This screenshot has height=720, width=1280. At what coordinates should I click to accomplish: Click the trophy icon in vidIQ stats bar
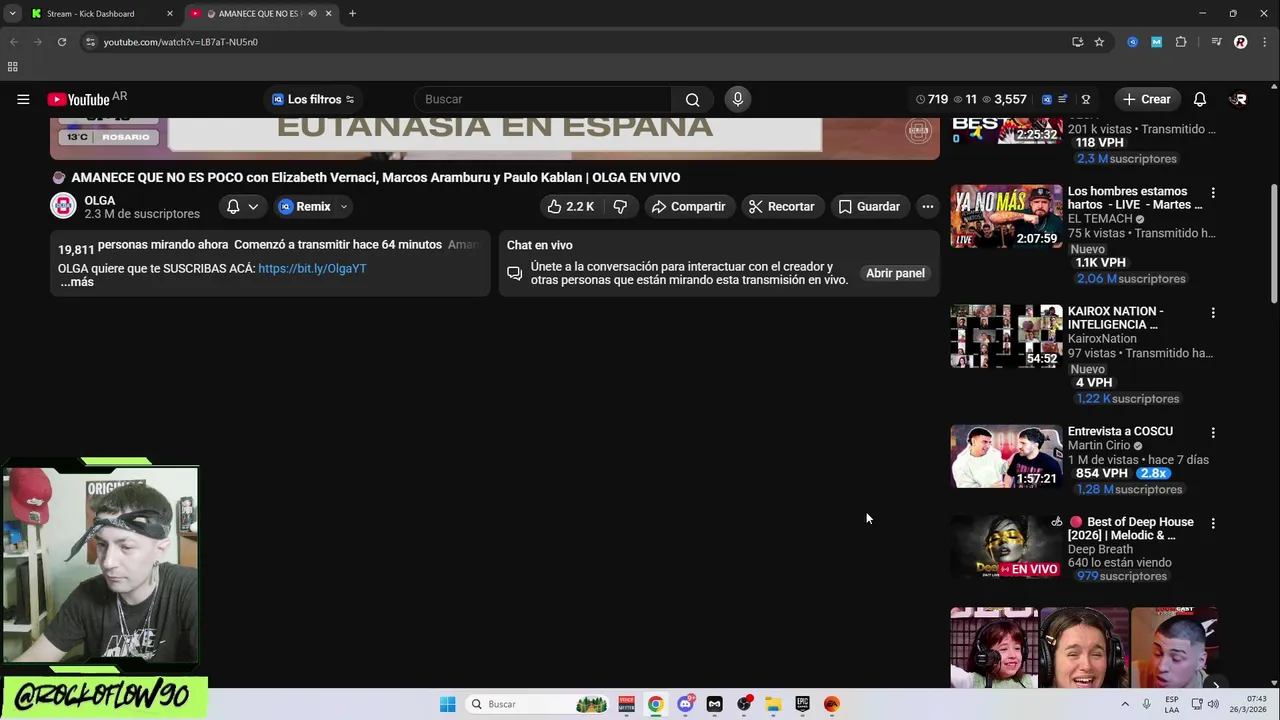(1086, 99)
